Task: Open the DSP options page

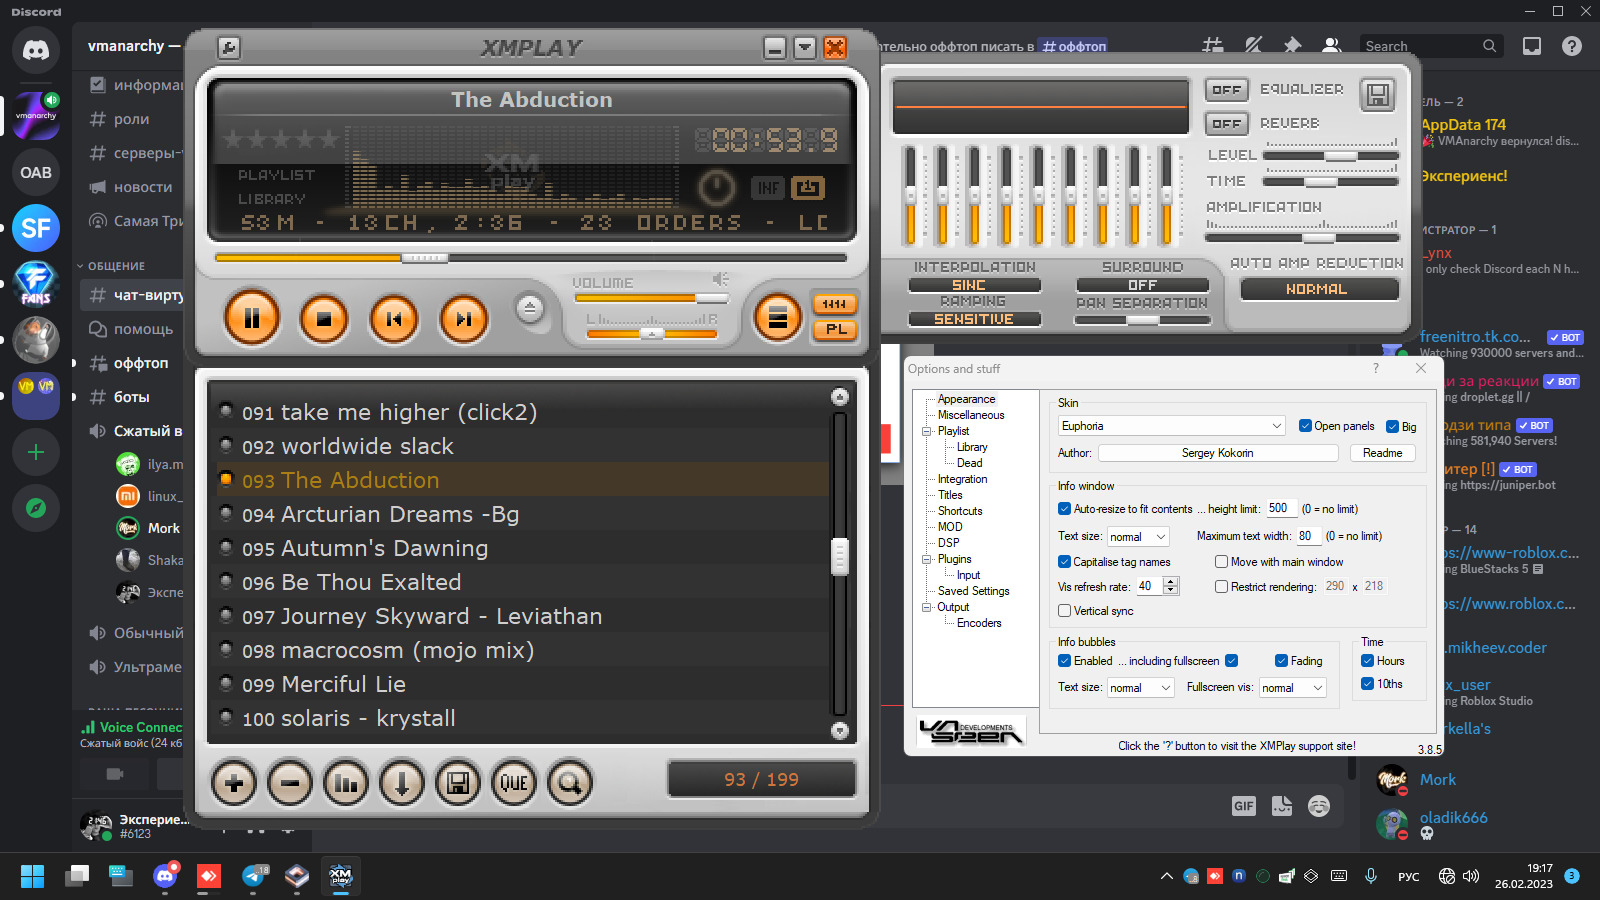Action: [x=948, y=543]
